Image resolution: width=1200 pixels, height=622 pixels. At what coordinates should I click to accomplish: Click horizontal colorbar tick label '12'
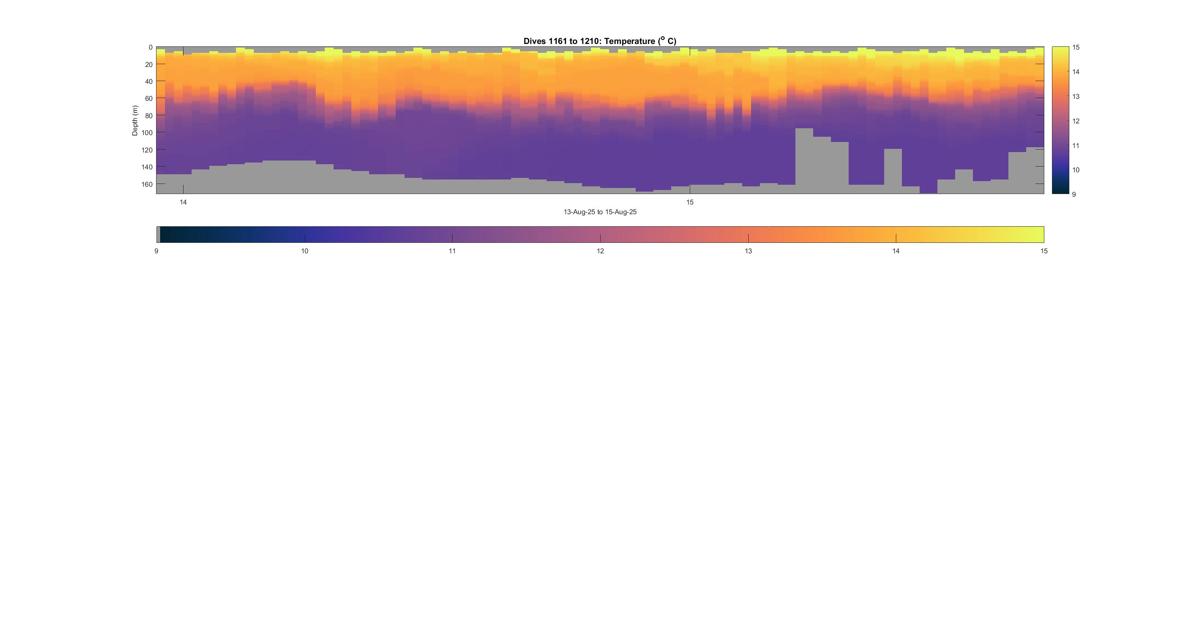pyautogui.click(x=600, y=251)
